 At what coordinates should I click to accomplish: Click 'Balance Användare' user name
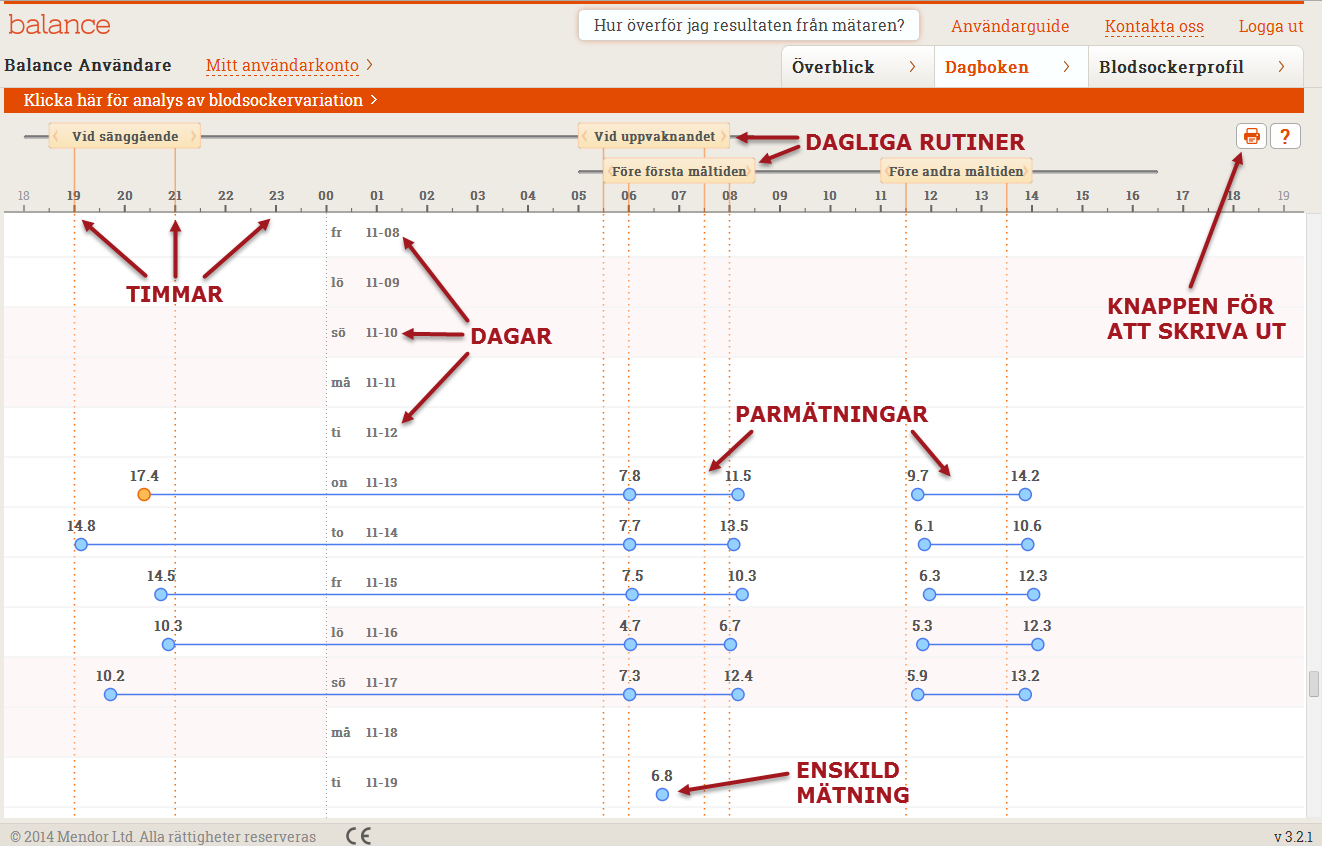(x=88, y=66)
